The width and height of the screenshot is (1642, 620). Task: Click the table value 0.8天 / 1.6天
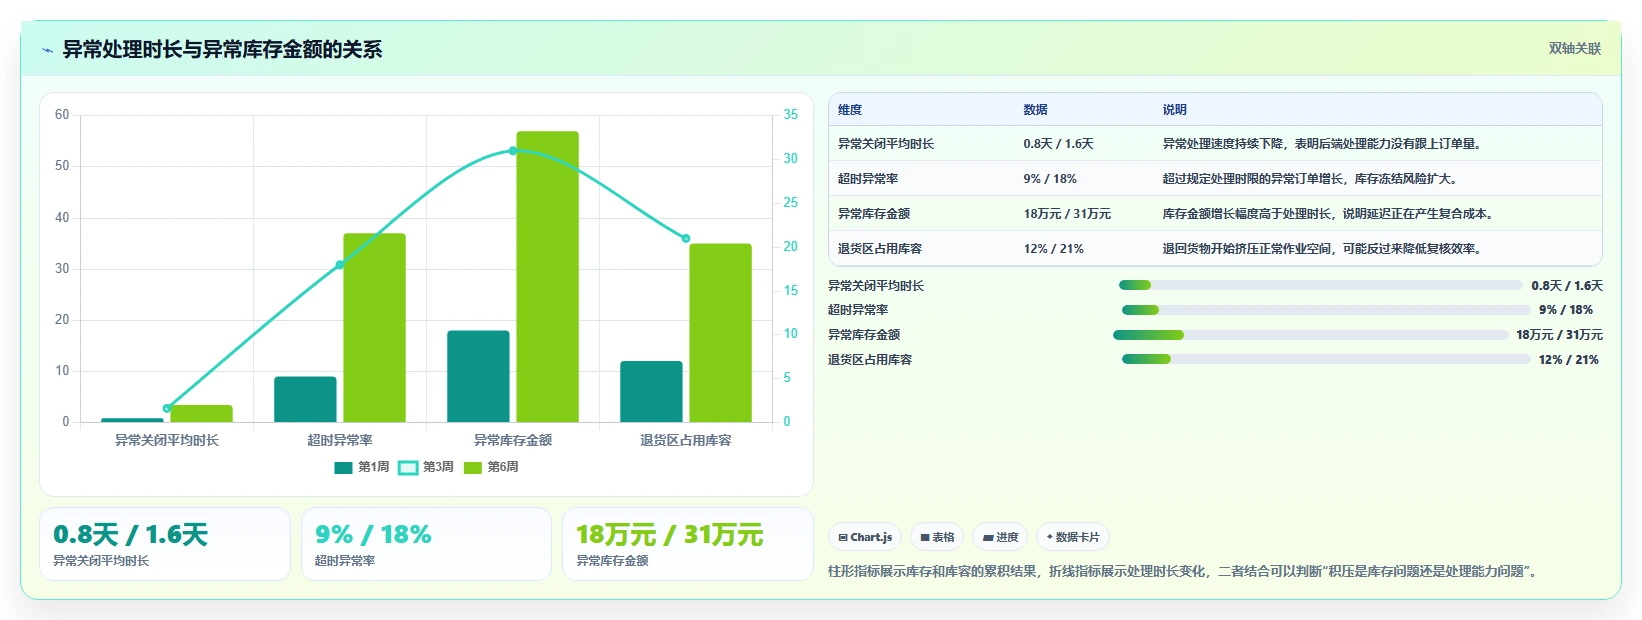[x=1058, y=144]
